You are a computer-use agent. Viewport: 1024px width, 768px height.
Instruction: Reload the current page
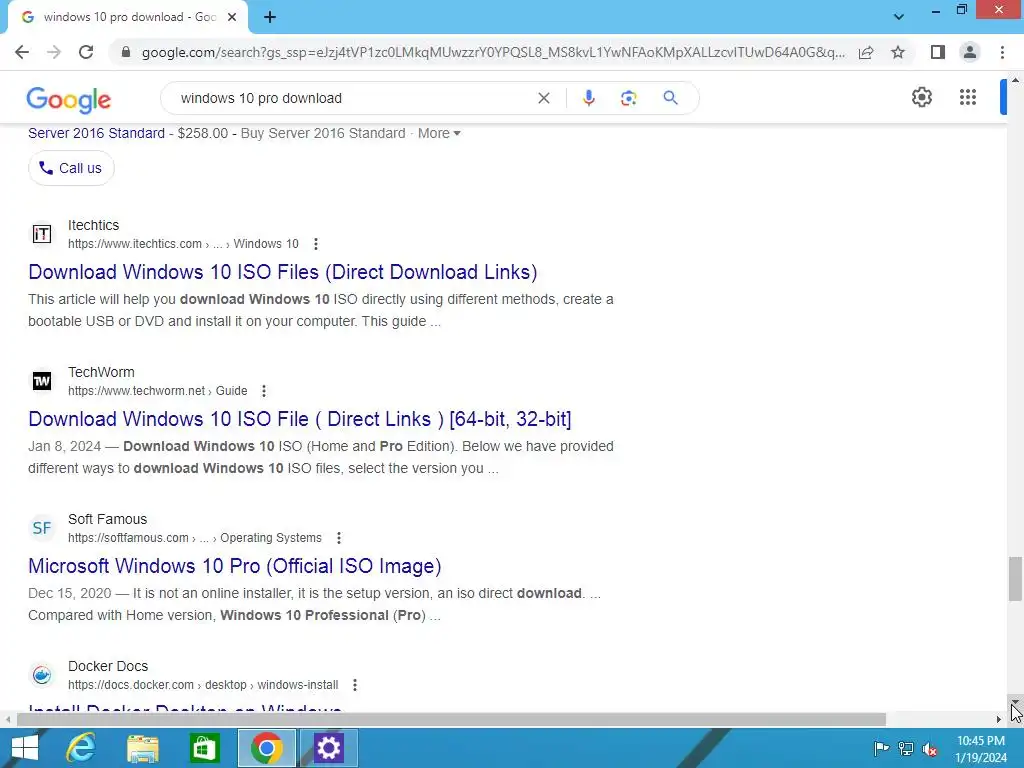(x=86, y=52)
